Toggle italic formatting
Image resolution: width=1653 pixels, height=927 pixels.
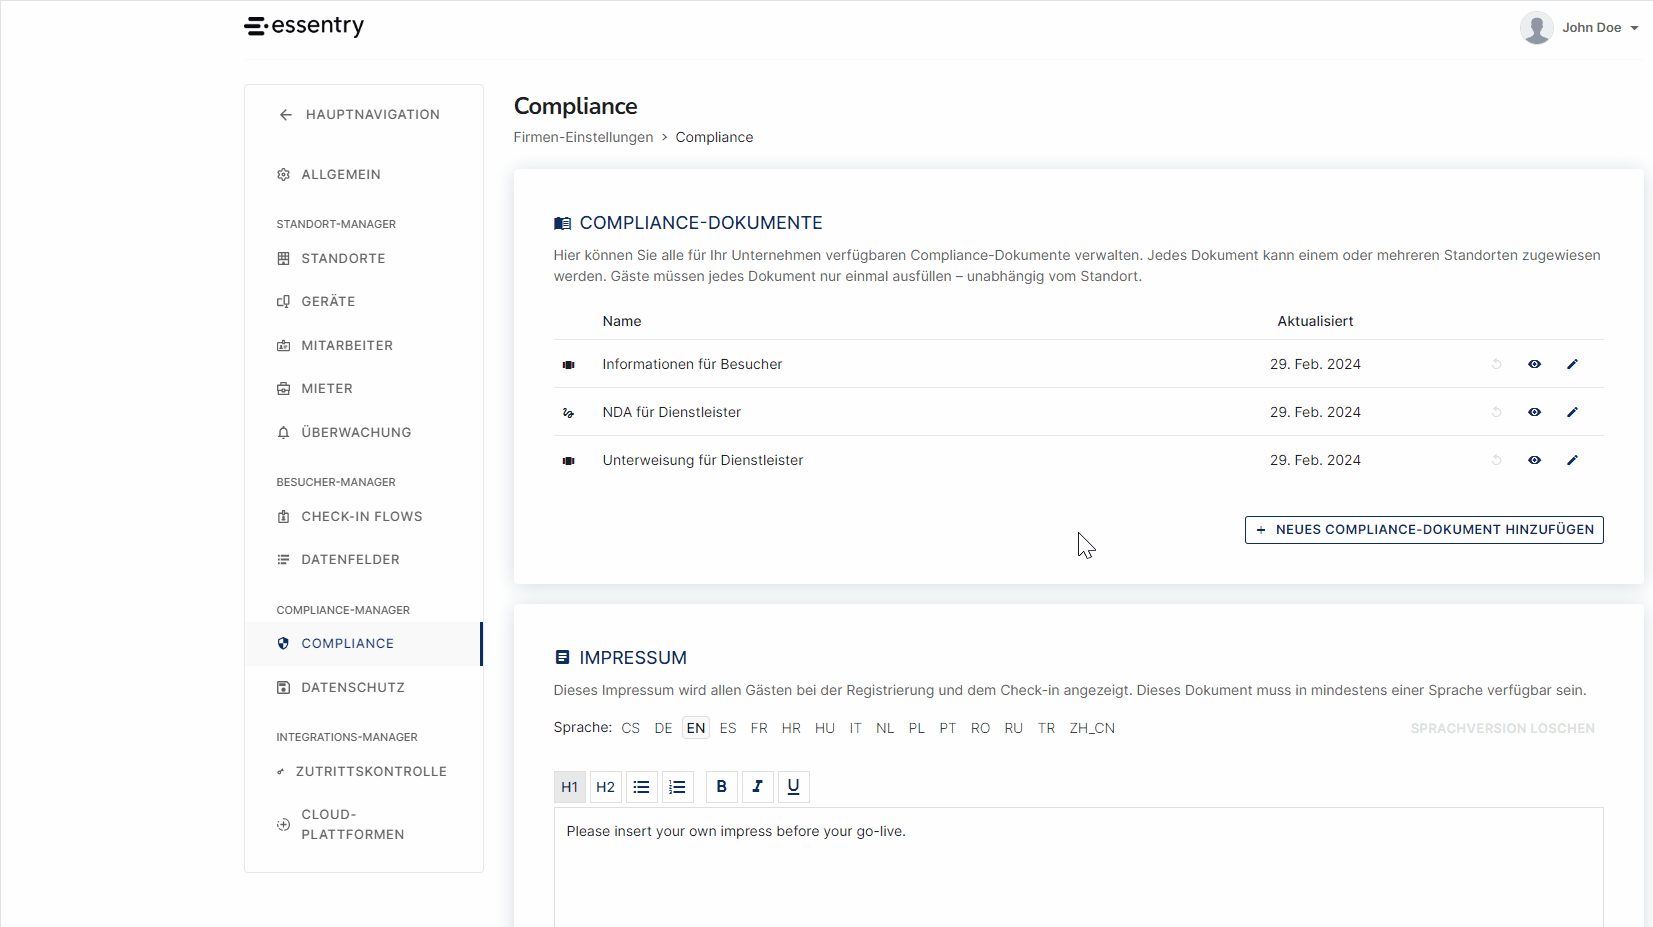pos(758,788)
